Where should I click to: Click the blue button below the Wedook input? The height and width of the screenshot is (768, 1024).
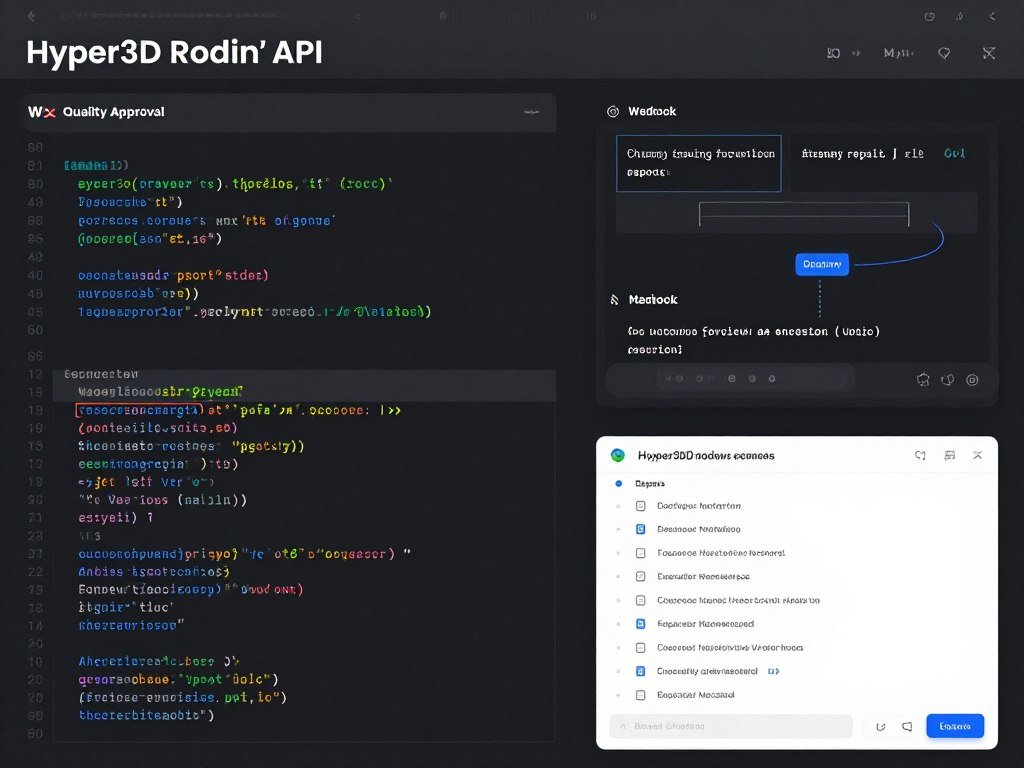tap(822, 264)
